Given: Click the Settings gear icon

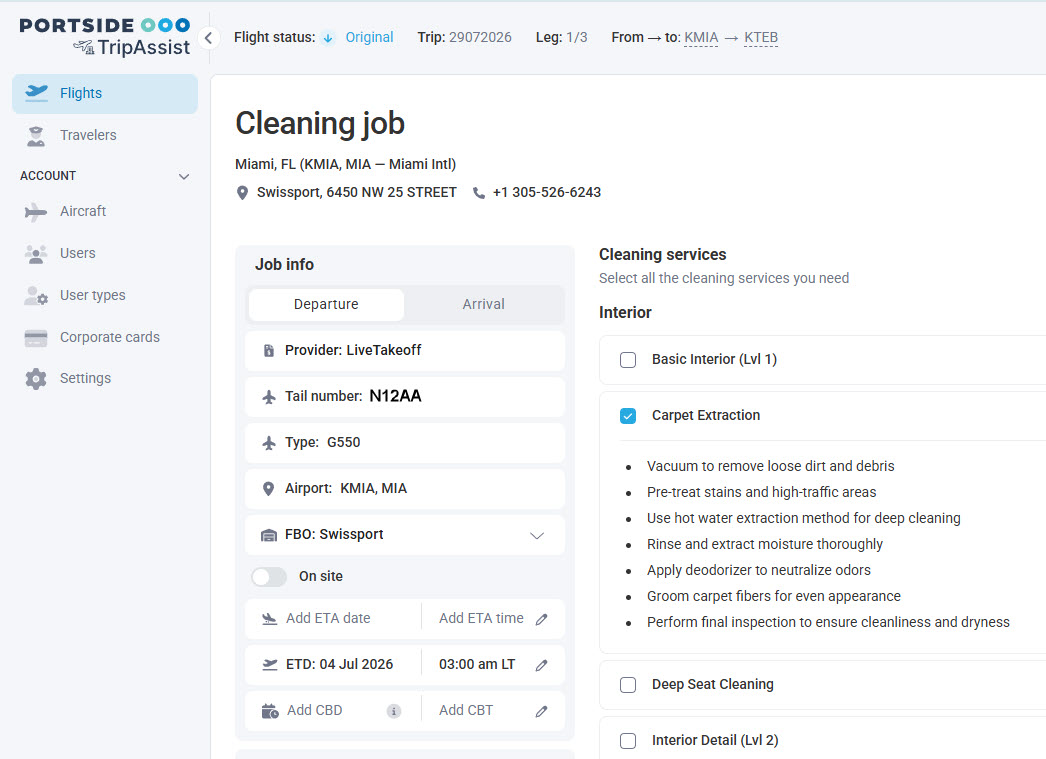Looking at the screenshot, I should click(36, 379).
